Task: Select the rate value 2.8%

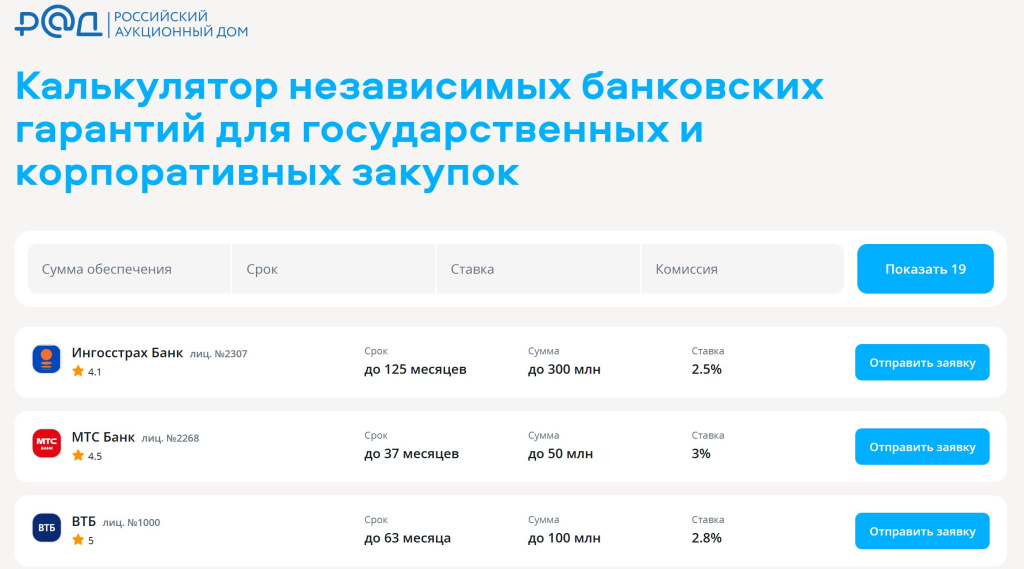Action: click(x=707, y=538)
